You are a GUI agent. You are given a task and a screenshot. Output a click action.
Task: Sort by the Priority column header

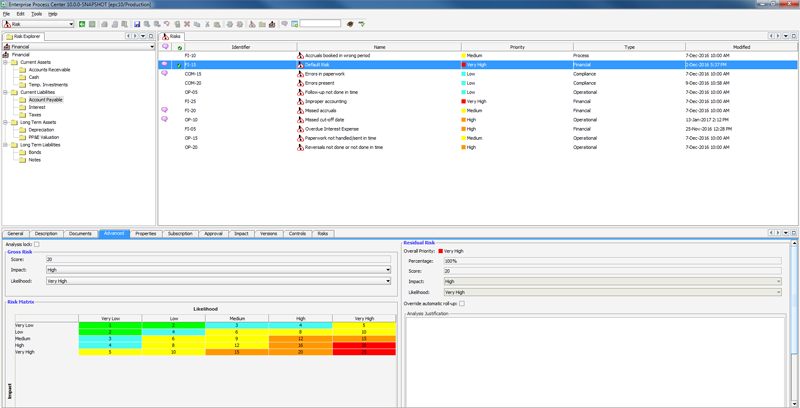coord(516,47)
